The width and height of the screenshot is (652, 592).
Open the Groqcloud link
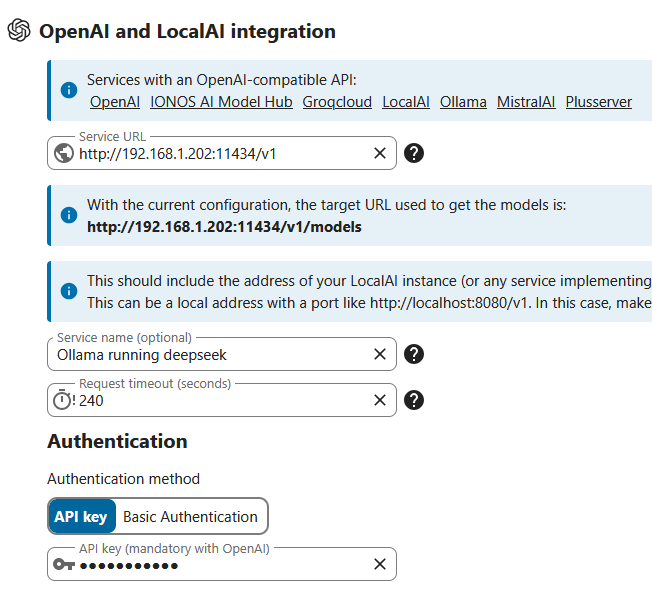point(337,102)
